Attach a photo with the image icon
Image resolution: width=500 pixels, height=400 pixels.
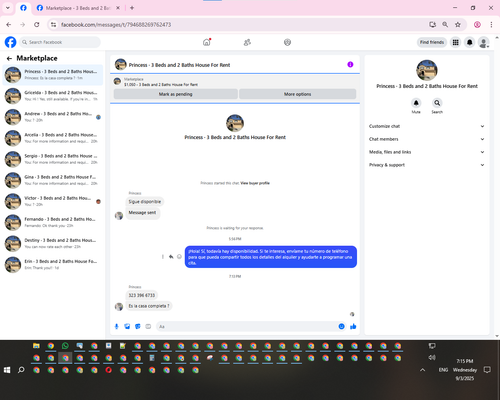click(x=127, y=326)
